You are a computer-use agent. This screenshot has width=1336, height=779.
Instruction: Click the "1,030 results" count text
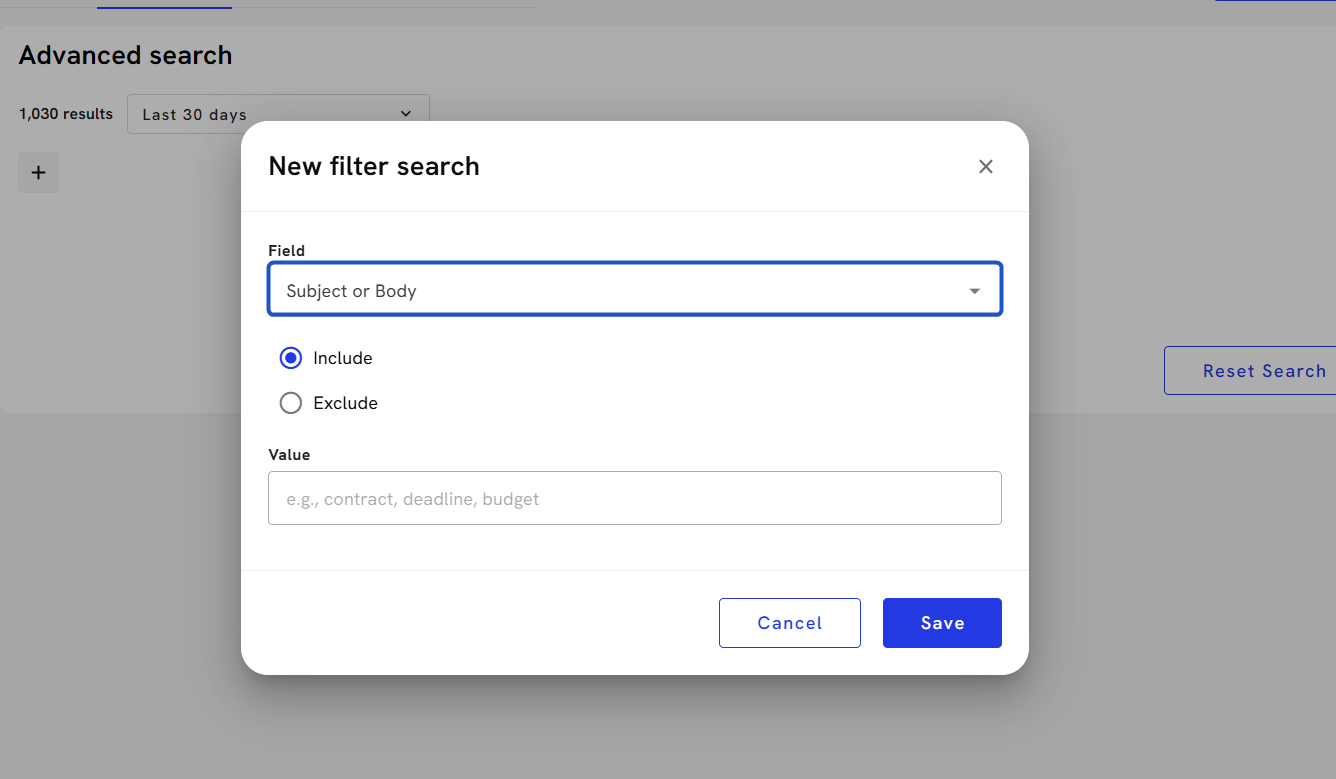[66, 114]
